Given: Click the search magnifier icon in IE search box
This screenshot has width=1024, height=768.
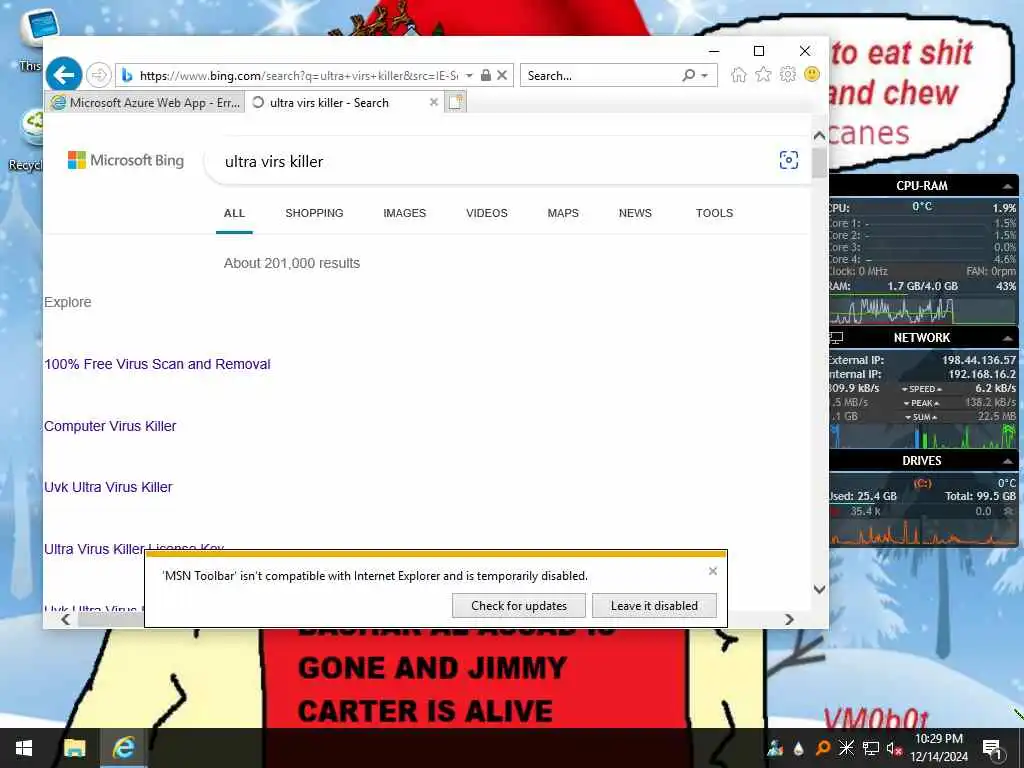Looking at the screenshot, I should [688, 75].
